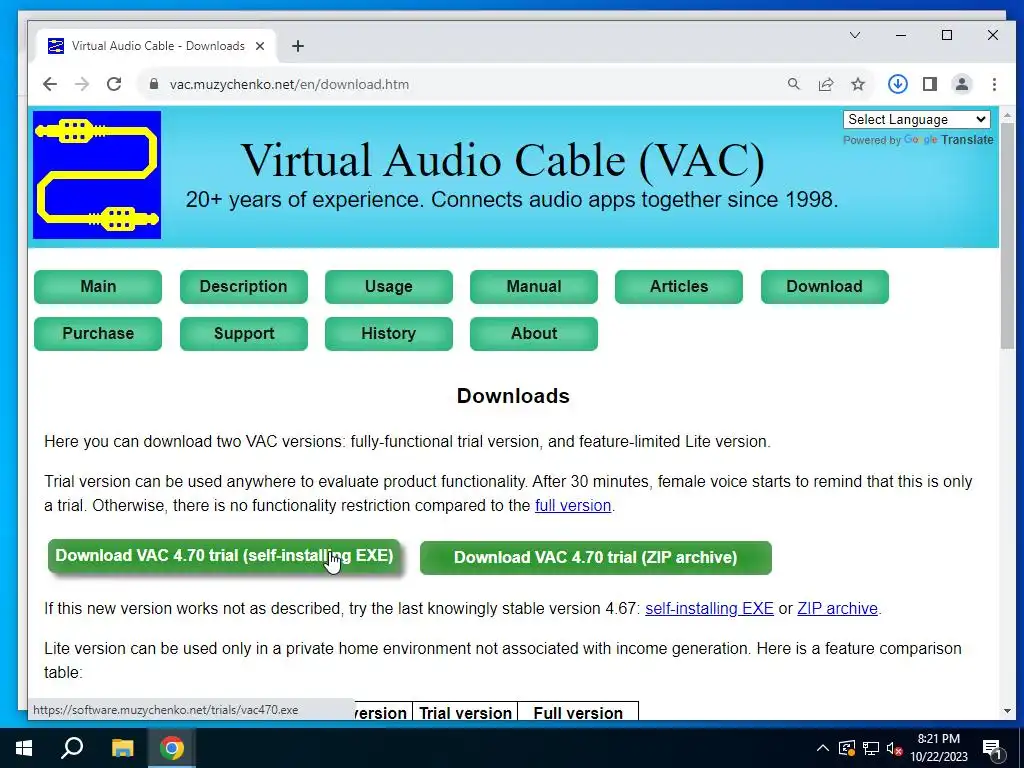Click the tab search chevron
The width and height of the screenshot is (1024, 768).
coord(855,35)
